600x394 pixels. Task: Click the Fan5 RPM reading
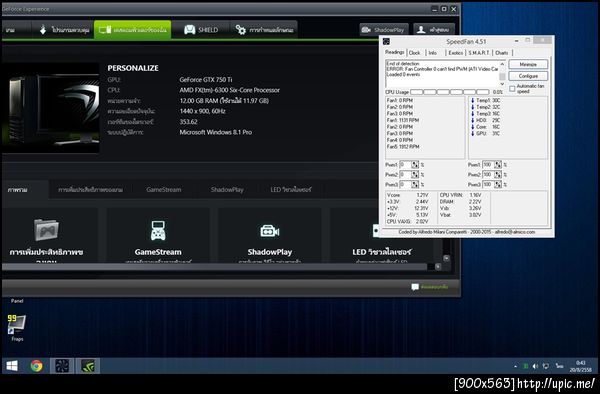[x=403, y=147]
